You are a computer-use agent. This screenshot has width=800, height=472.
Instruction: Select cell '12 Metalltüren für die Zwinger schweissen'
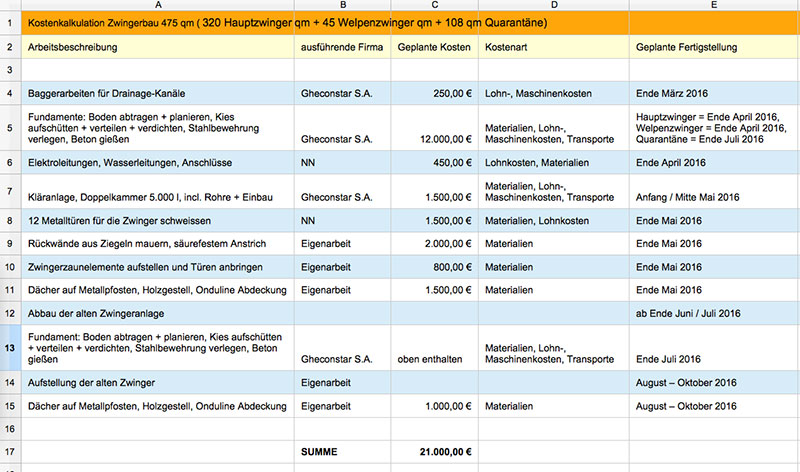click(x=158, y=220)
